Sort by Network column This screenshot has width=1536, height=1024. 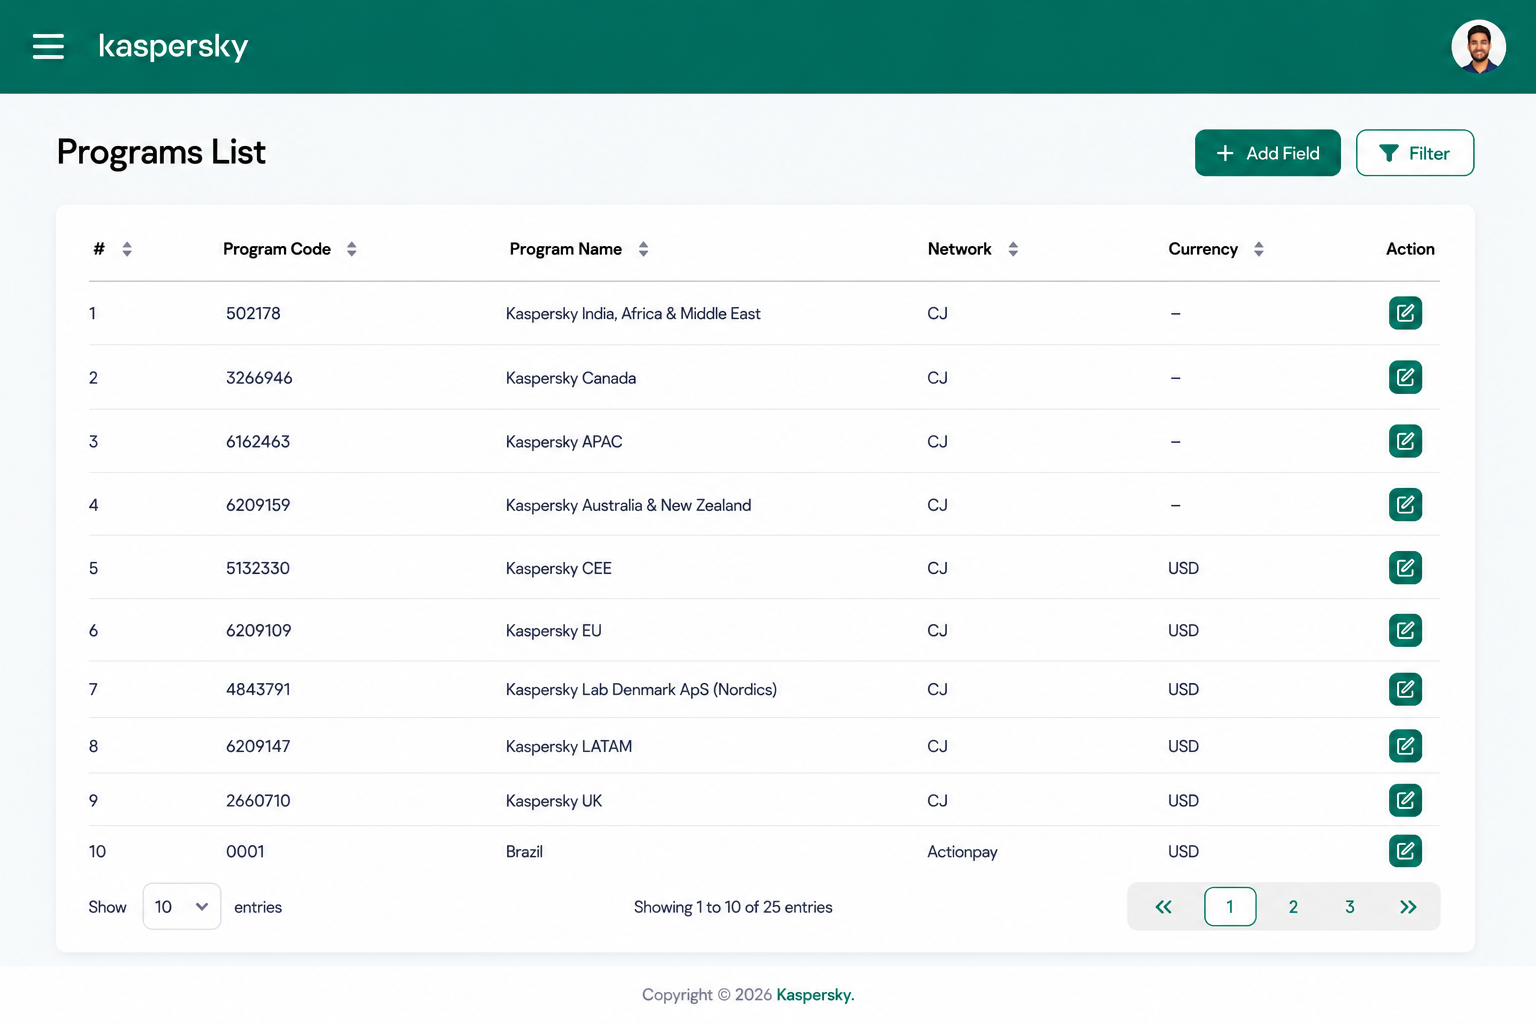[x=1013, y=249]
